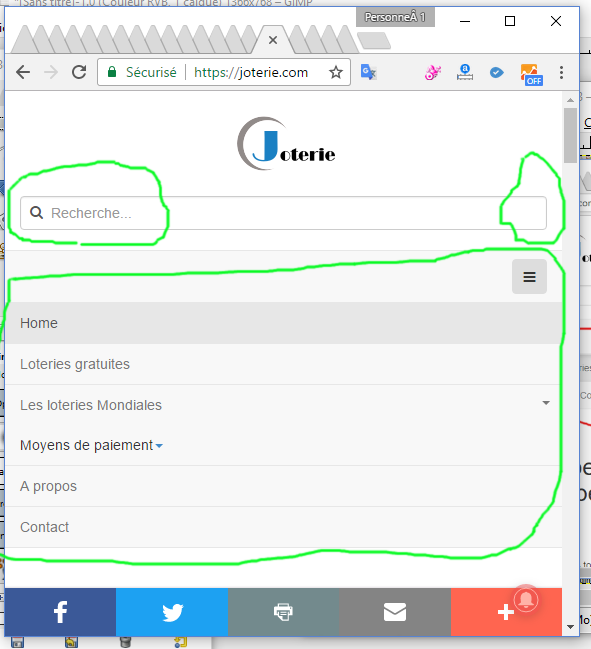Screen dimensions: 591x649
Task: Open notification bell icon
Action: pyautogui.click(x=526, y=599)
